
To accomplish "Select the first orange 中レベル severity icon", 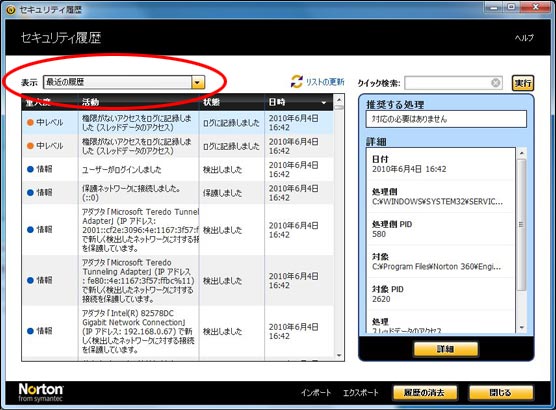I will pos(30,122).
